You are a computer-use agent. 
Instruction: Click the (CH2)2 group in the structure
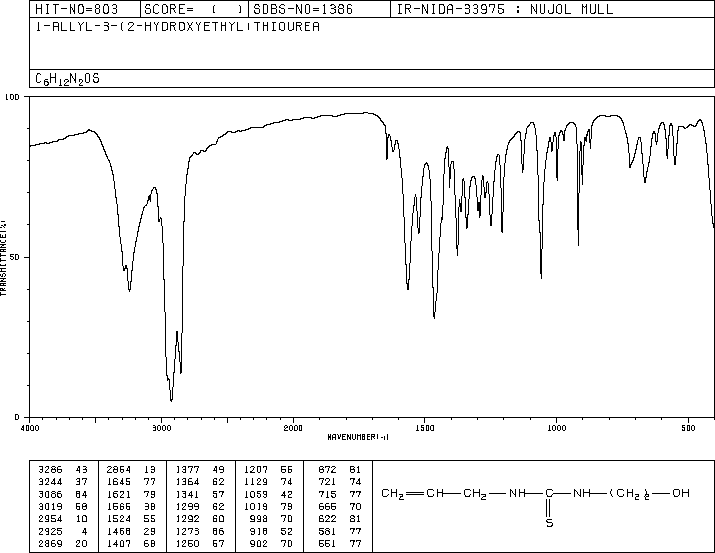(630, 494)
